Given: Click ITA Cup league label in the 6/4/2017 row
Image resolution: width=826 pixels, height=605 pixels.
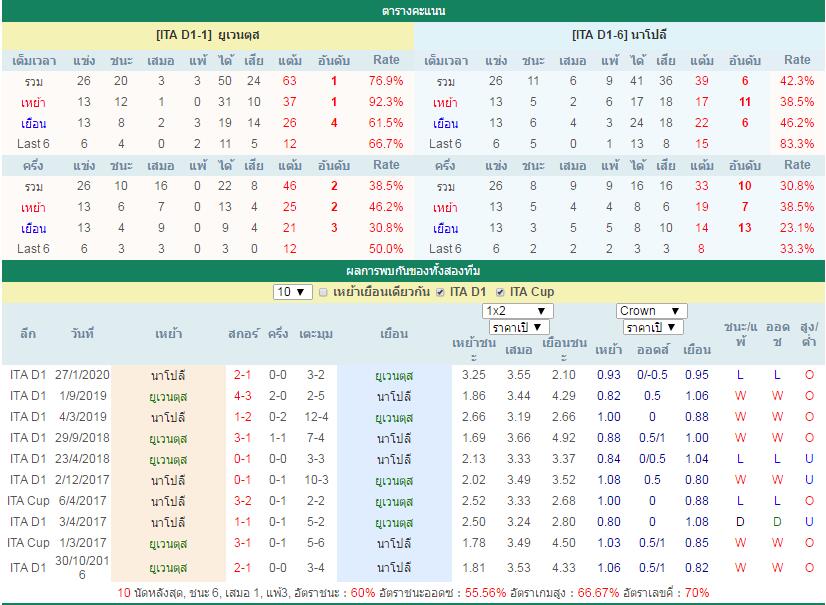Looking at the screenshot, I should [x=28, y=501].
